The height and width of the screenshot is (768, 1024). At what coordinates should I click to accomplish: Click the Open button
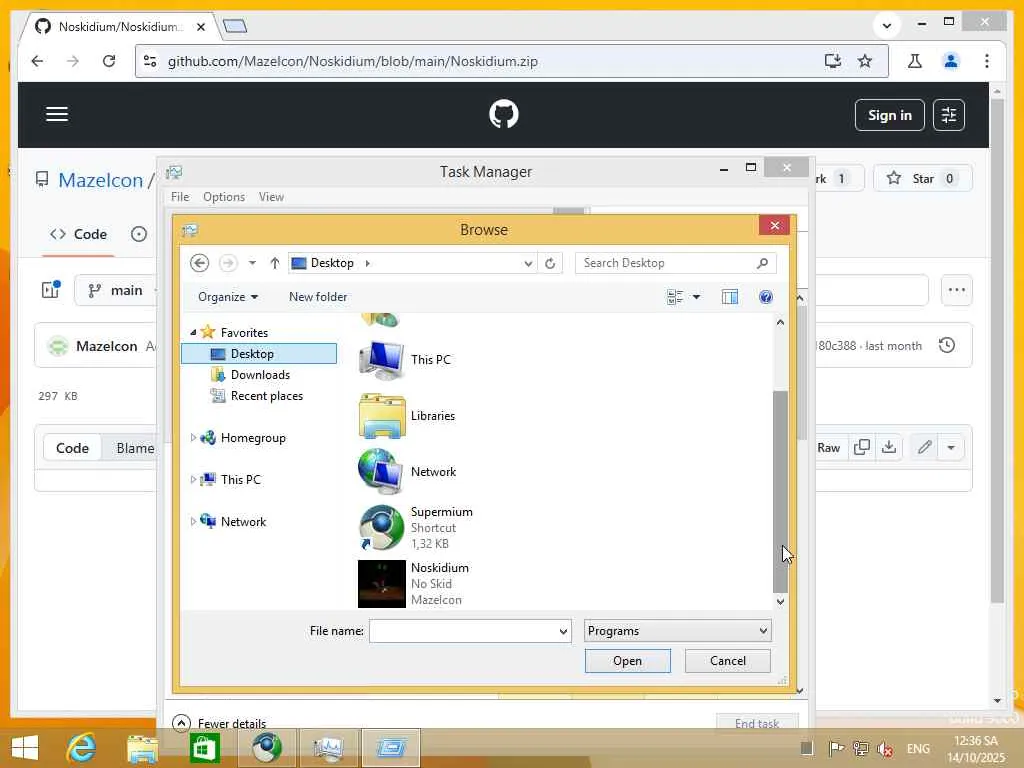[628, 661]
